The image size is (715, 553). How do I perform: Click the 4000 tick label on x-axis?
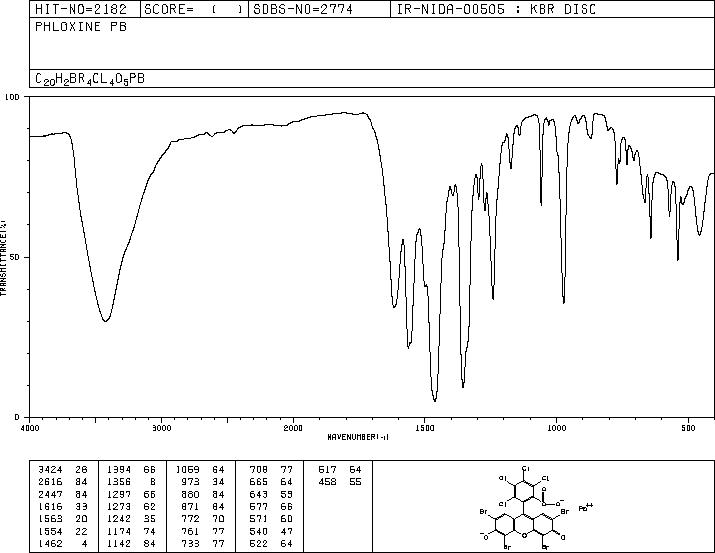point(30,428)
